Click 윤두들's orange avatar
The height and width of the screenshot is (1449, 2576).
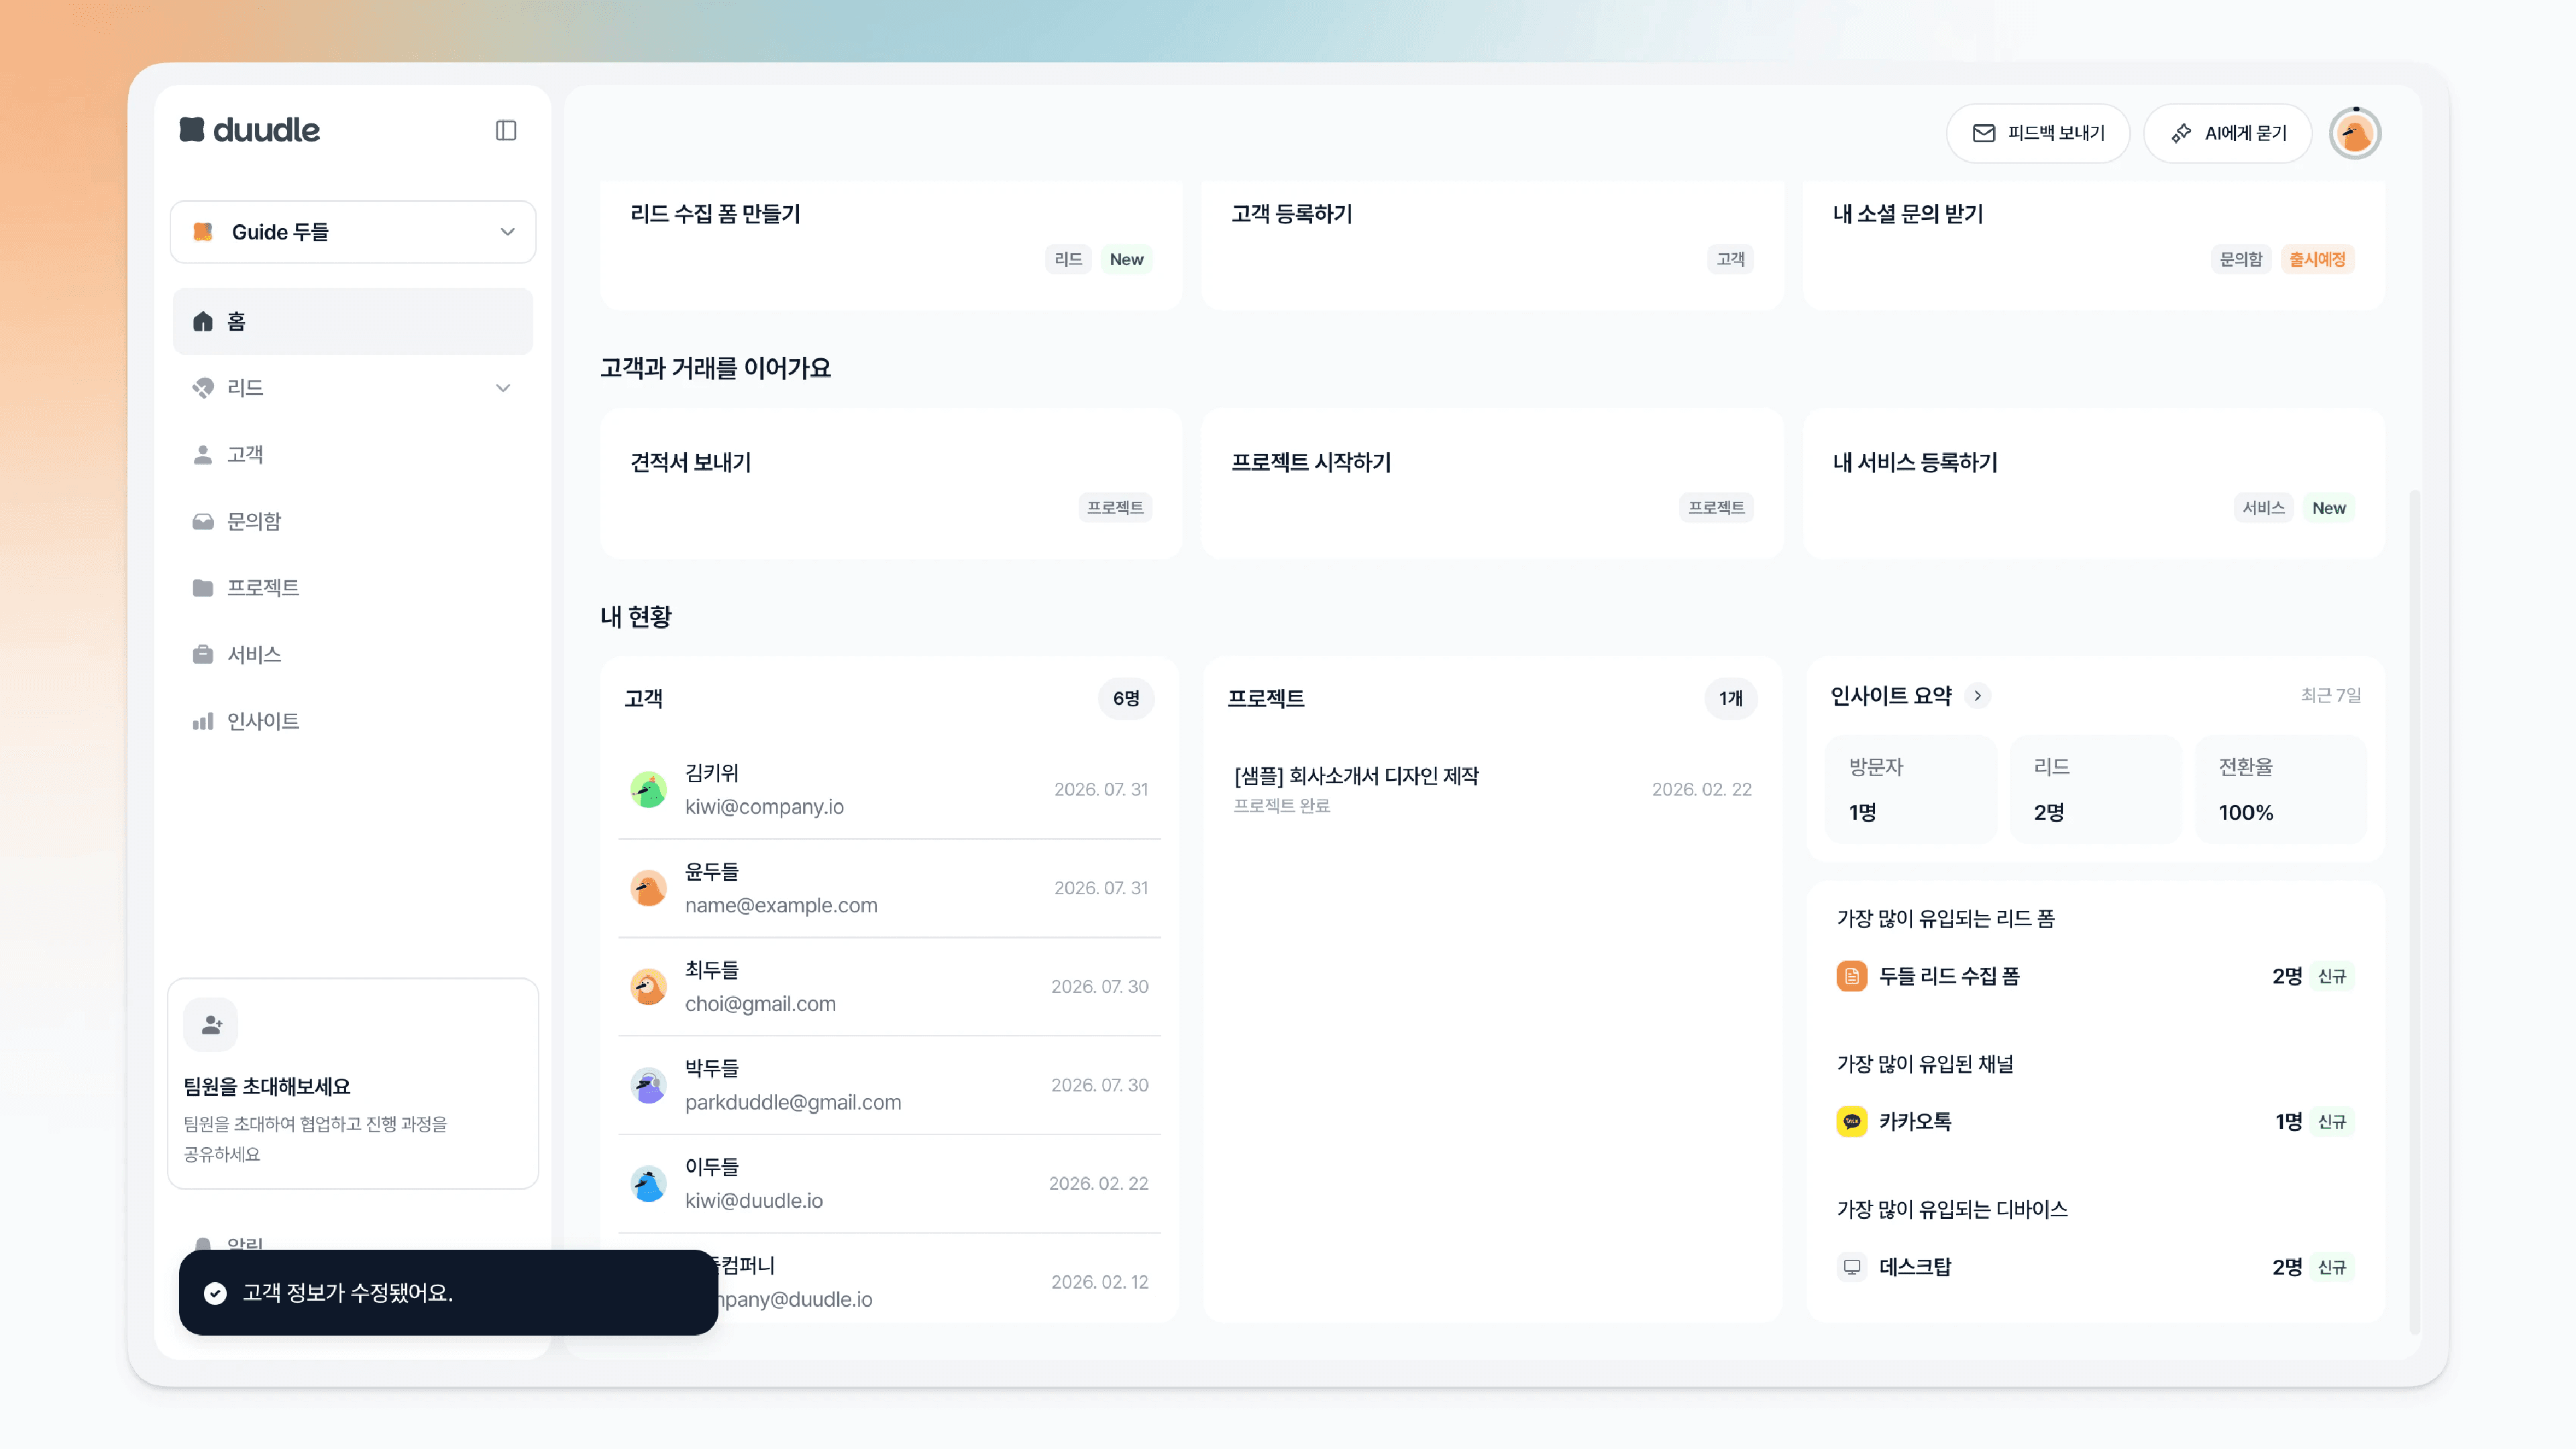[648, 888]
